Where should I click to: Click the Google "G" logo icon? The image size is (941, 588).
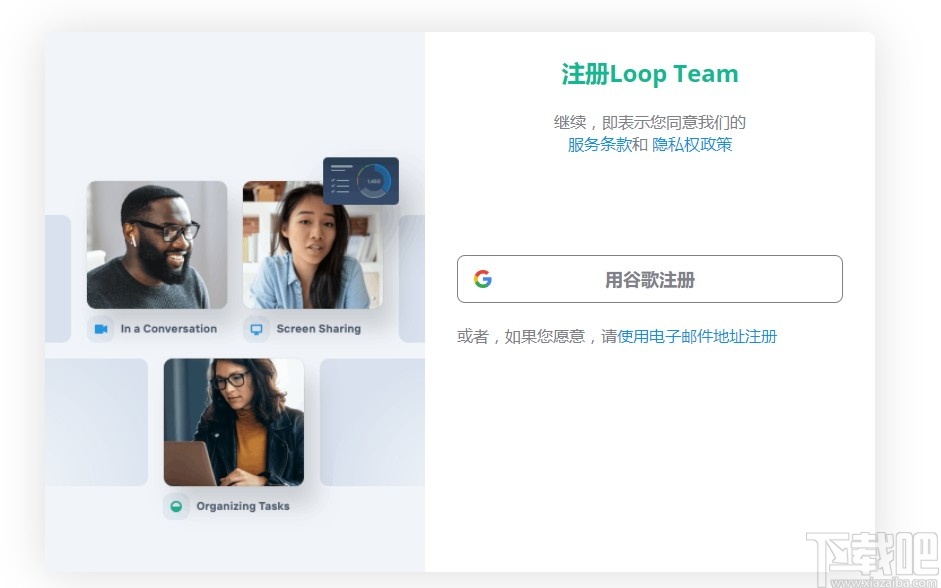[483, 279]
